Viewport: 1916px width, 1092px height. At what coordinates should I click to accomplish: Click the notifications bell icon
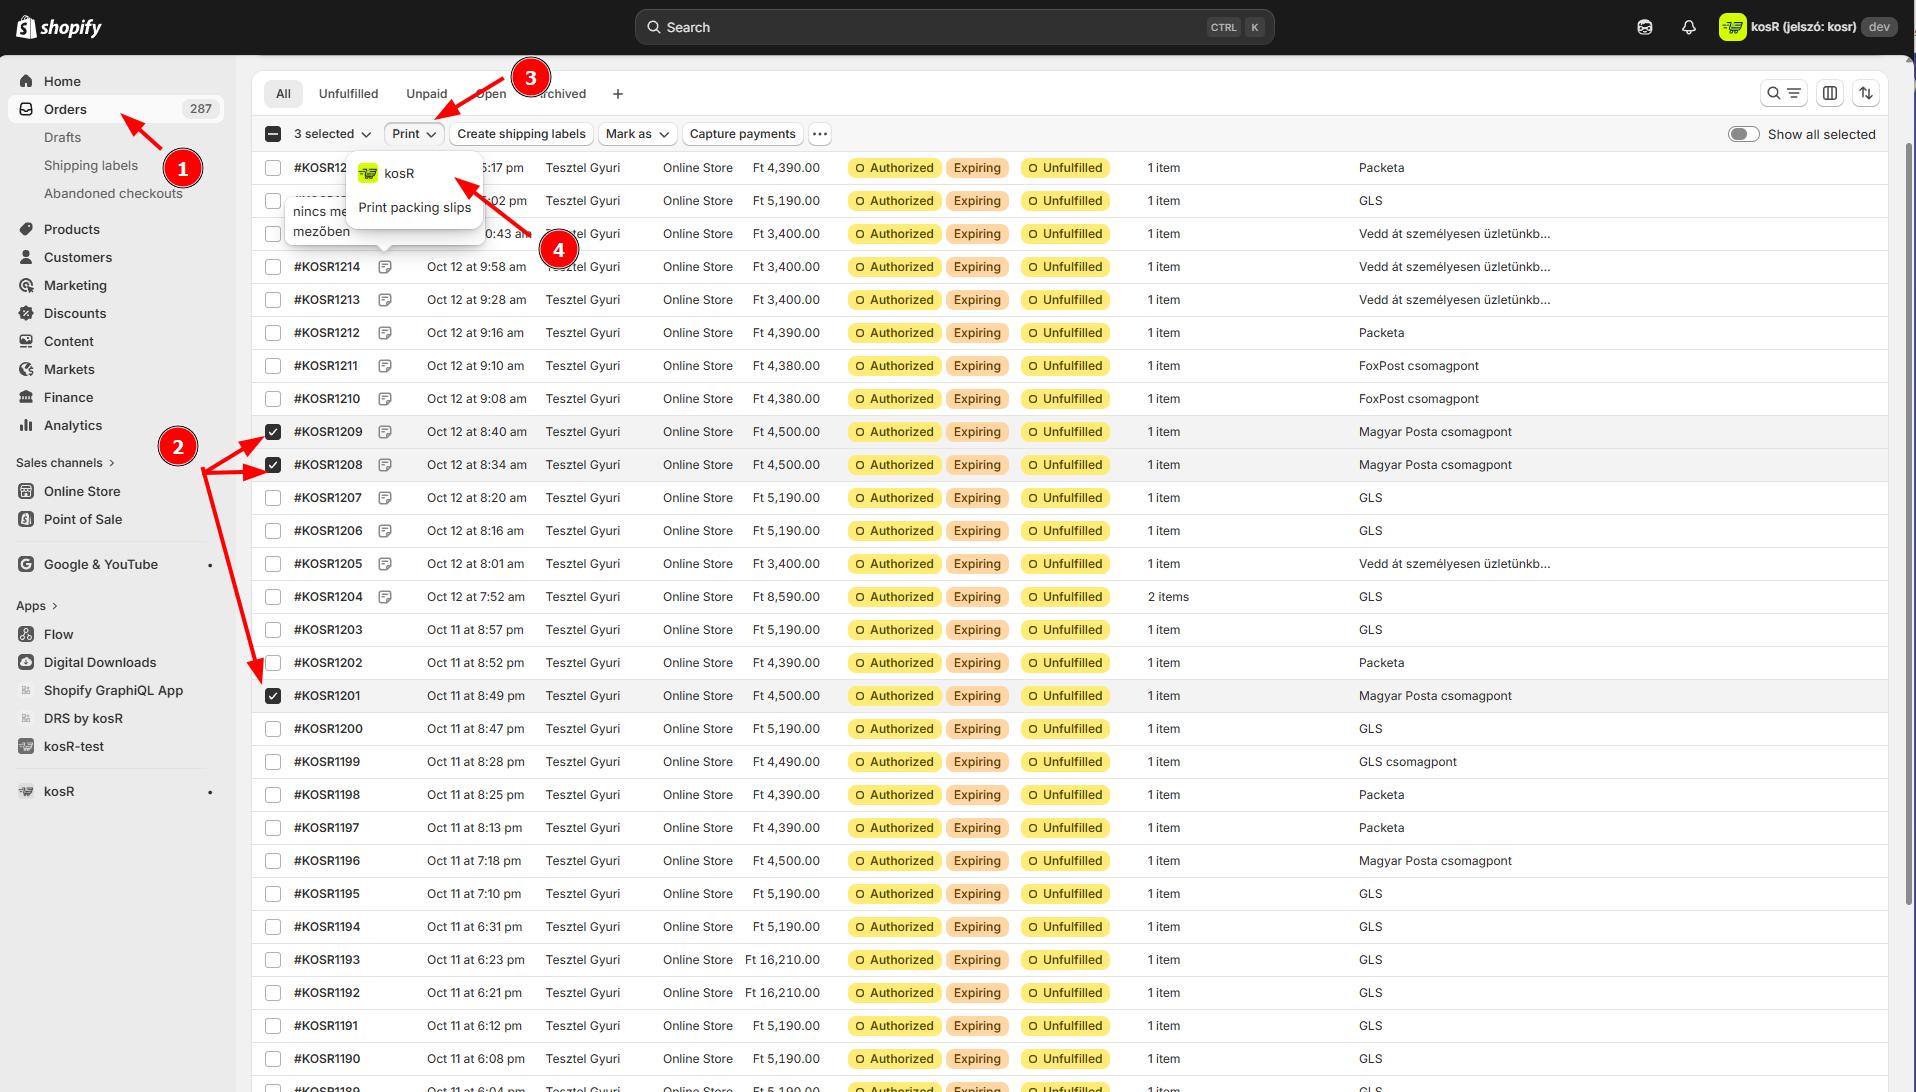tap(1688, 27)
